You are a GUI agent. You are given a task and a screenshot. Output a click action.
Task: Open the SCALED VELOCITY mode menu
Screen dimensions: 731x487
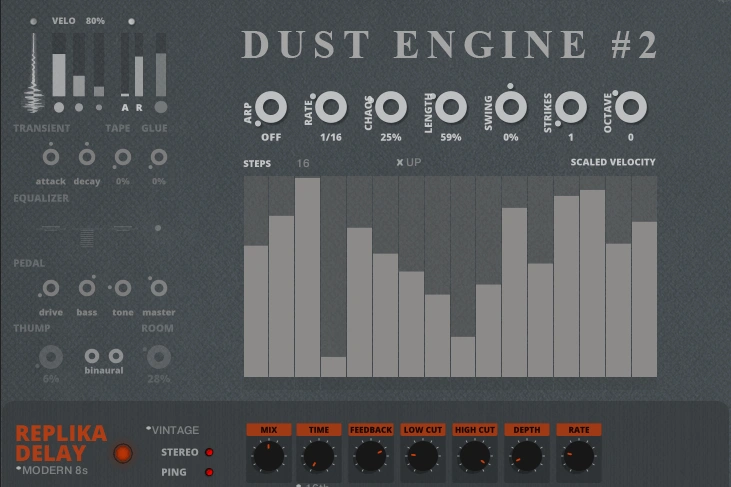613,162
